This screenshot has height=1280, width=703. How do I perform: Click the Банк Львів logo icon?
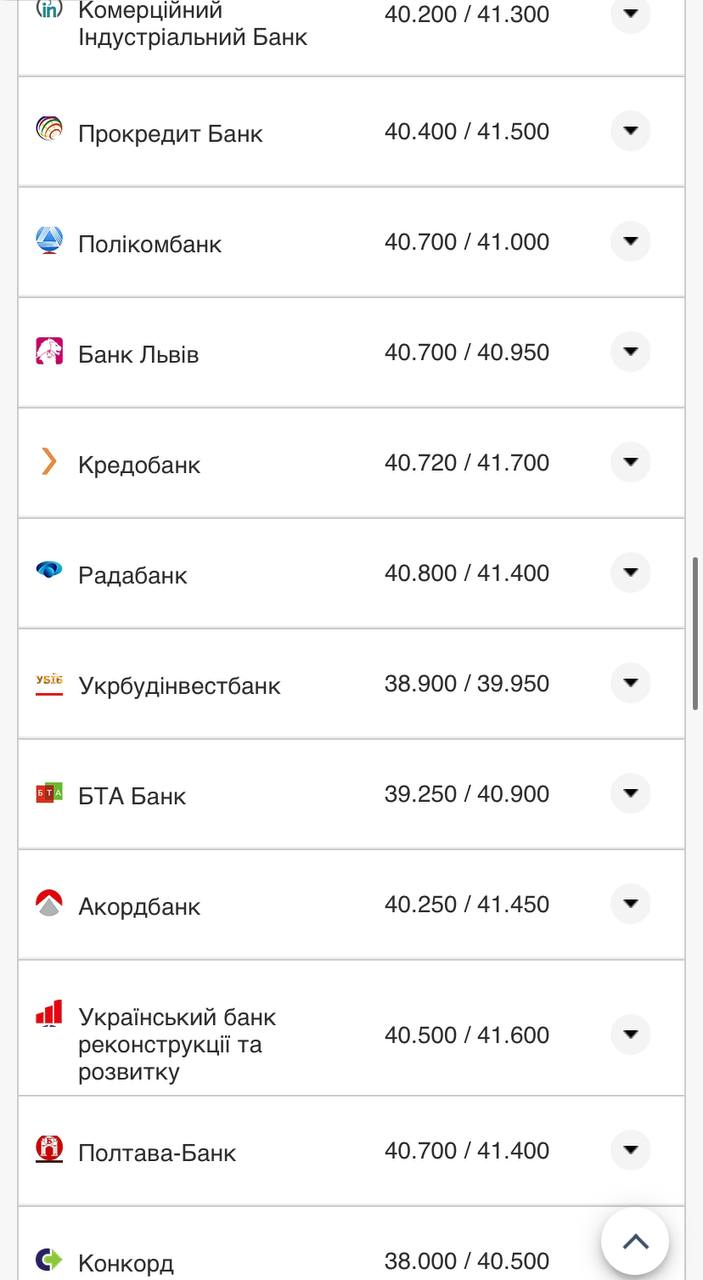(49, 351)
